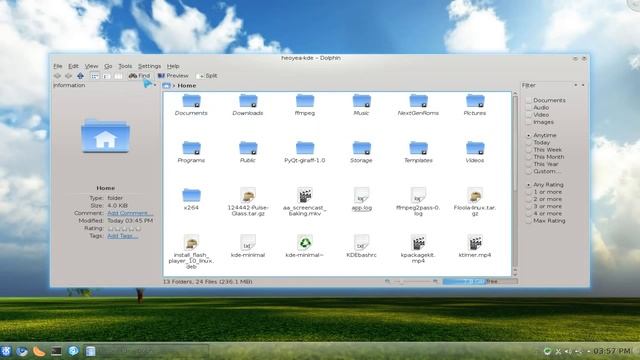Switch to Details view mode
640x360 pixels.
coord(107,76)
